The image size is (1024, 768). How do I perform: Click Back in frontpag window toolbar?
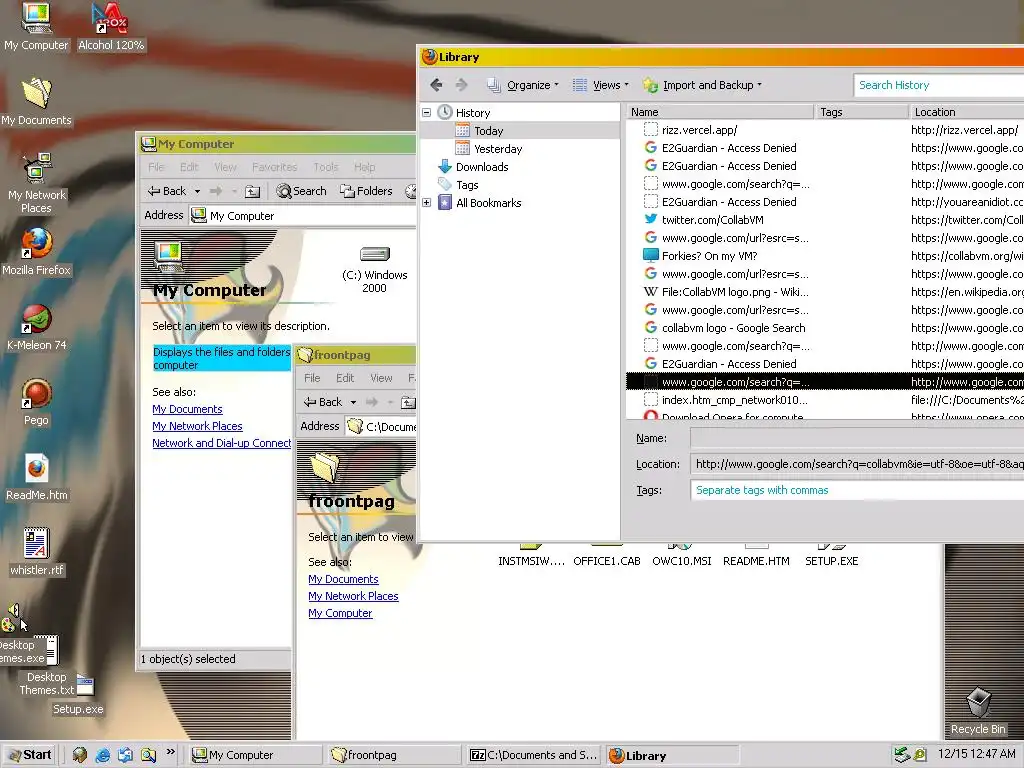point(323,402)
